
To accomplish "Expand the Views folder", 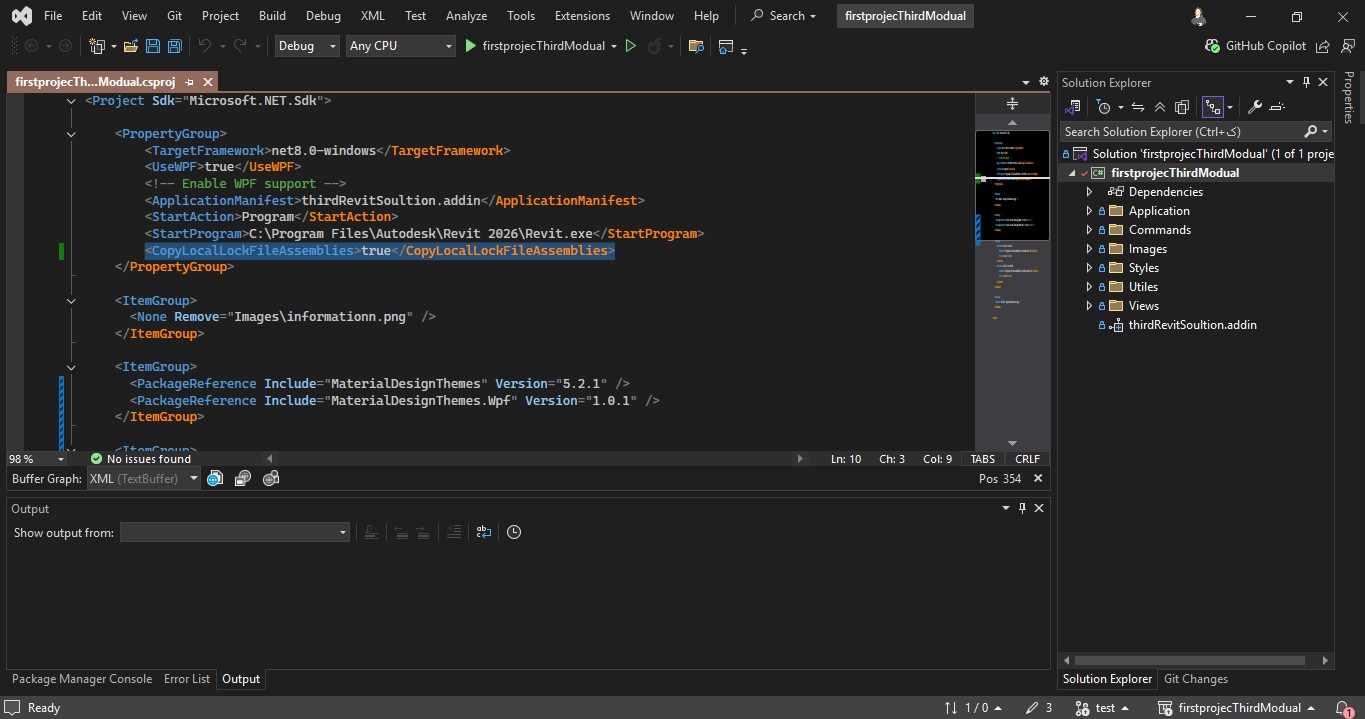I will [1090, 306].
